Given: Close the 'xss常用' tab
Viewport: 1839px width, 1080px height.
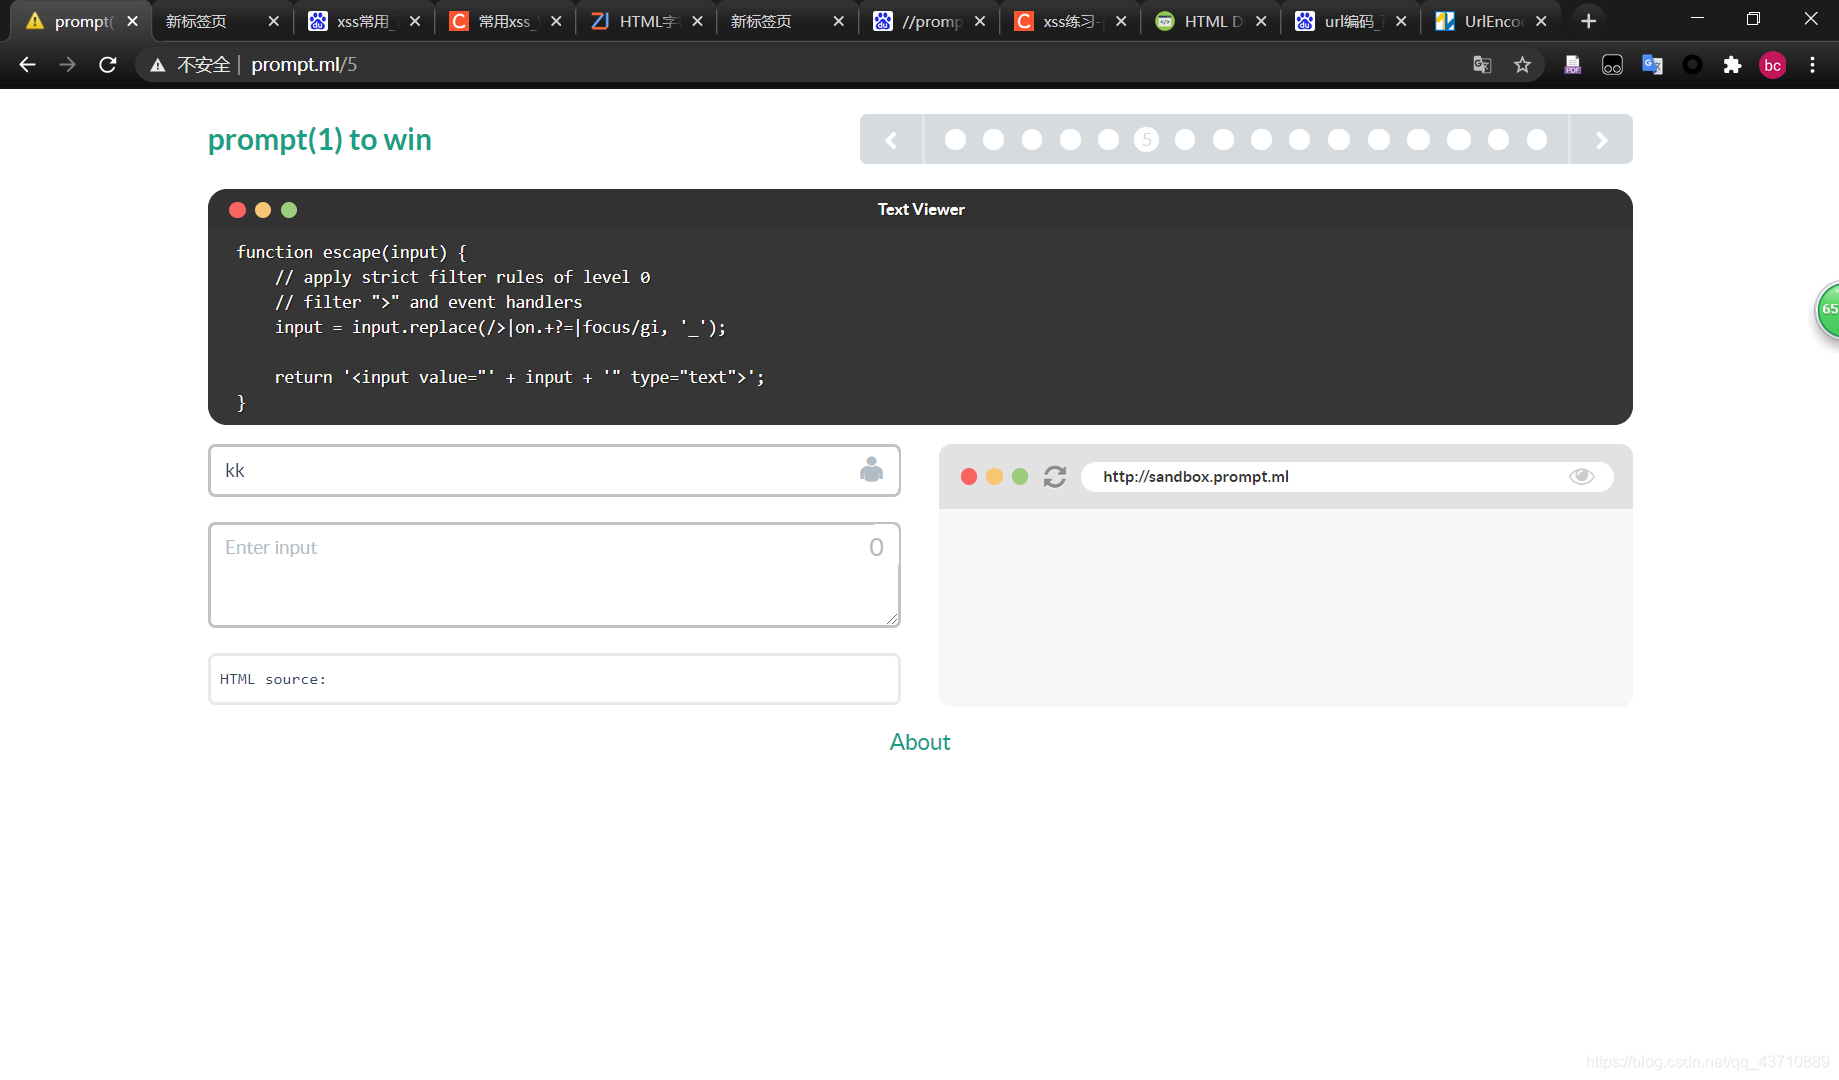Looking at the screenshot, I should tap(415, 21).
